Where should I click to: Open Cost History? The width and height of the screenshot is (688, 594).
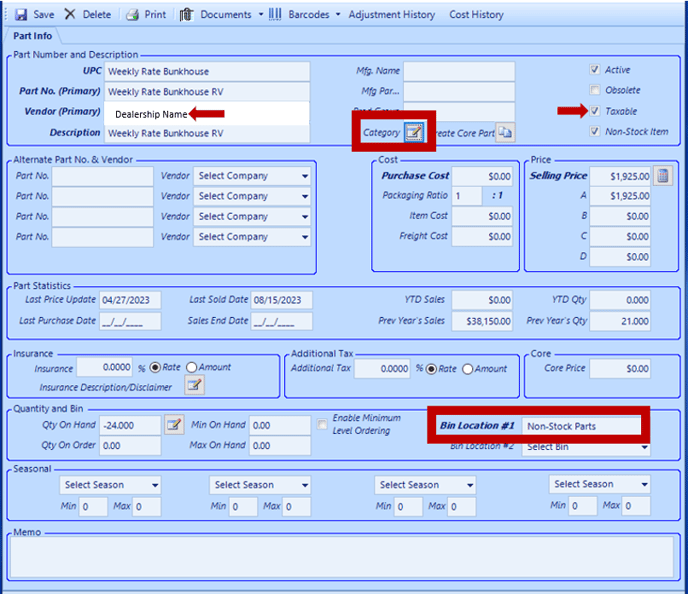477,14
